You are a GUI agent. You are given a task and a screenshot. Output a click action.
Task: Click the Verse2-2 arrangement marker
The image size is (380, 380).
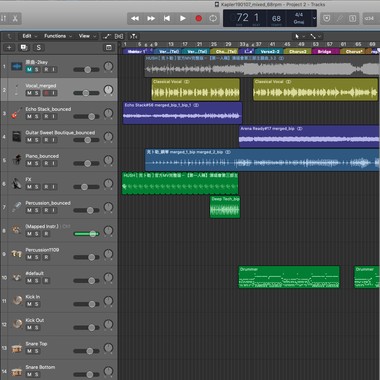269,52
